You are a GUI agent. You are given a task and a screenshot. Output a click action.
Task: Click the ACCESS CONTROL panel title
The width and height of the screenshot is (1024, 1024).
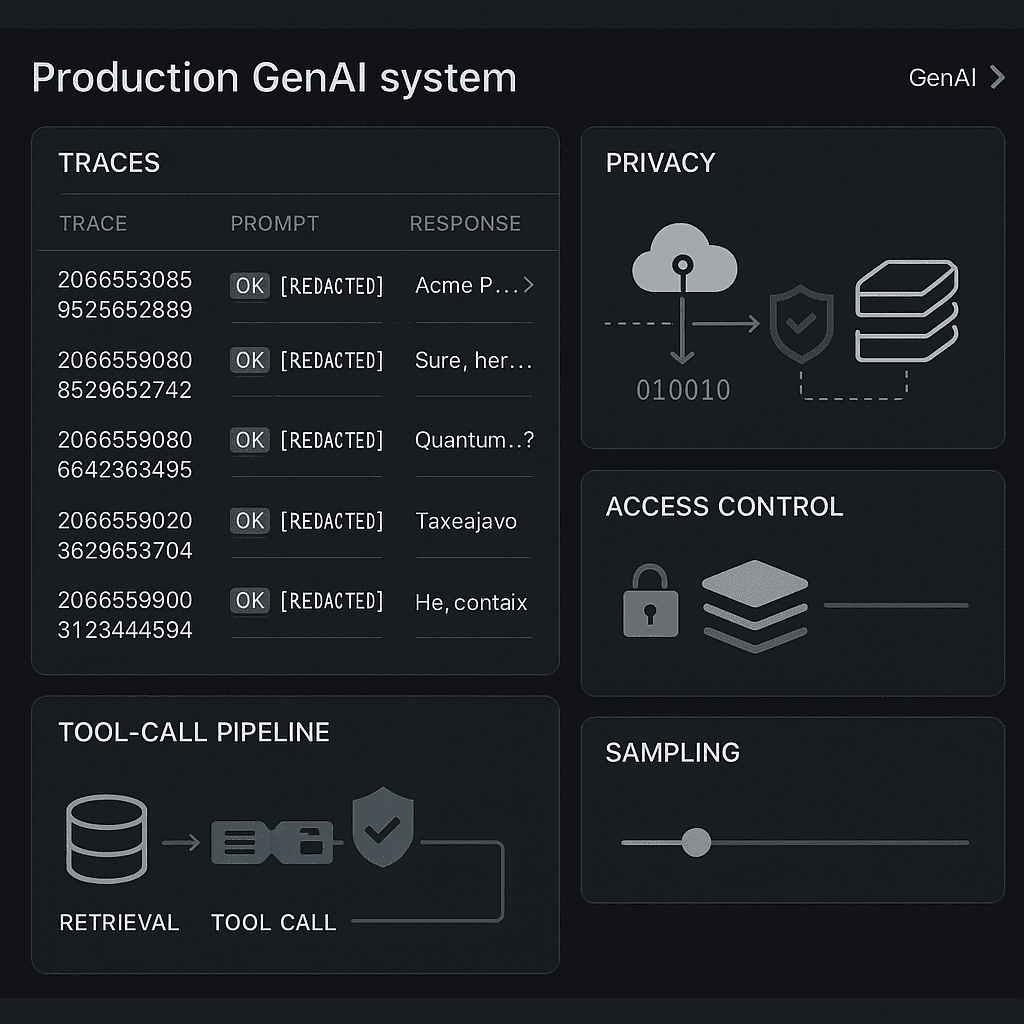coord(724,507)
